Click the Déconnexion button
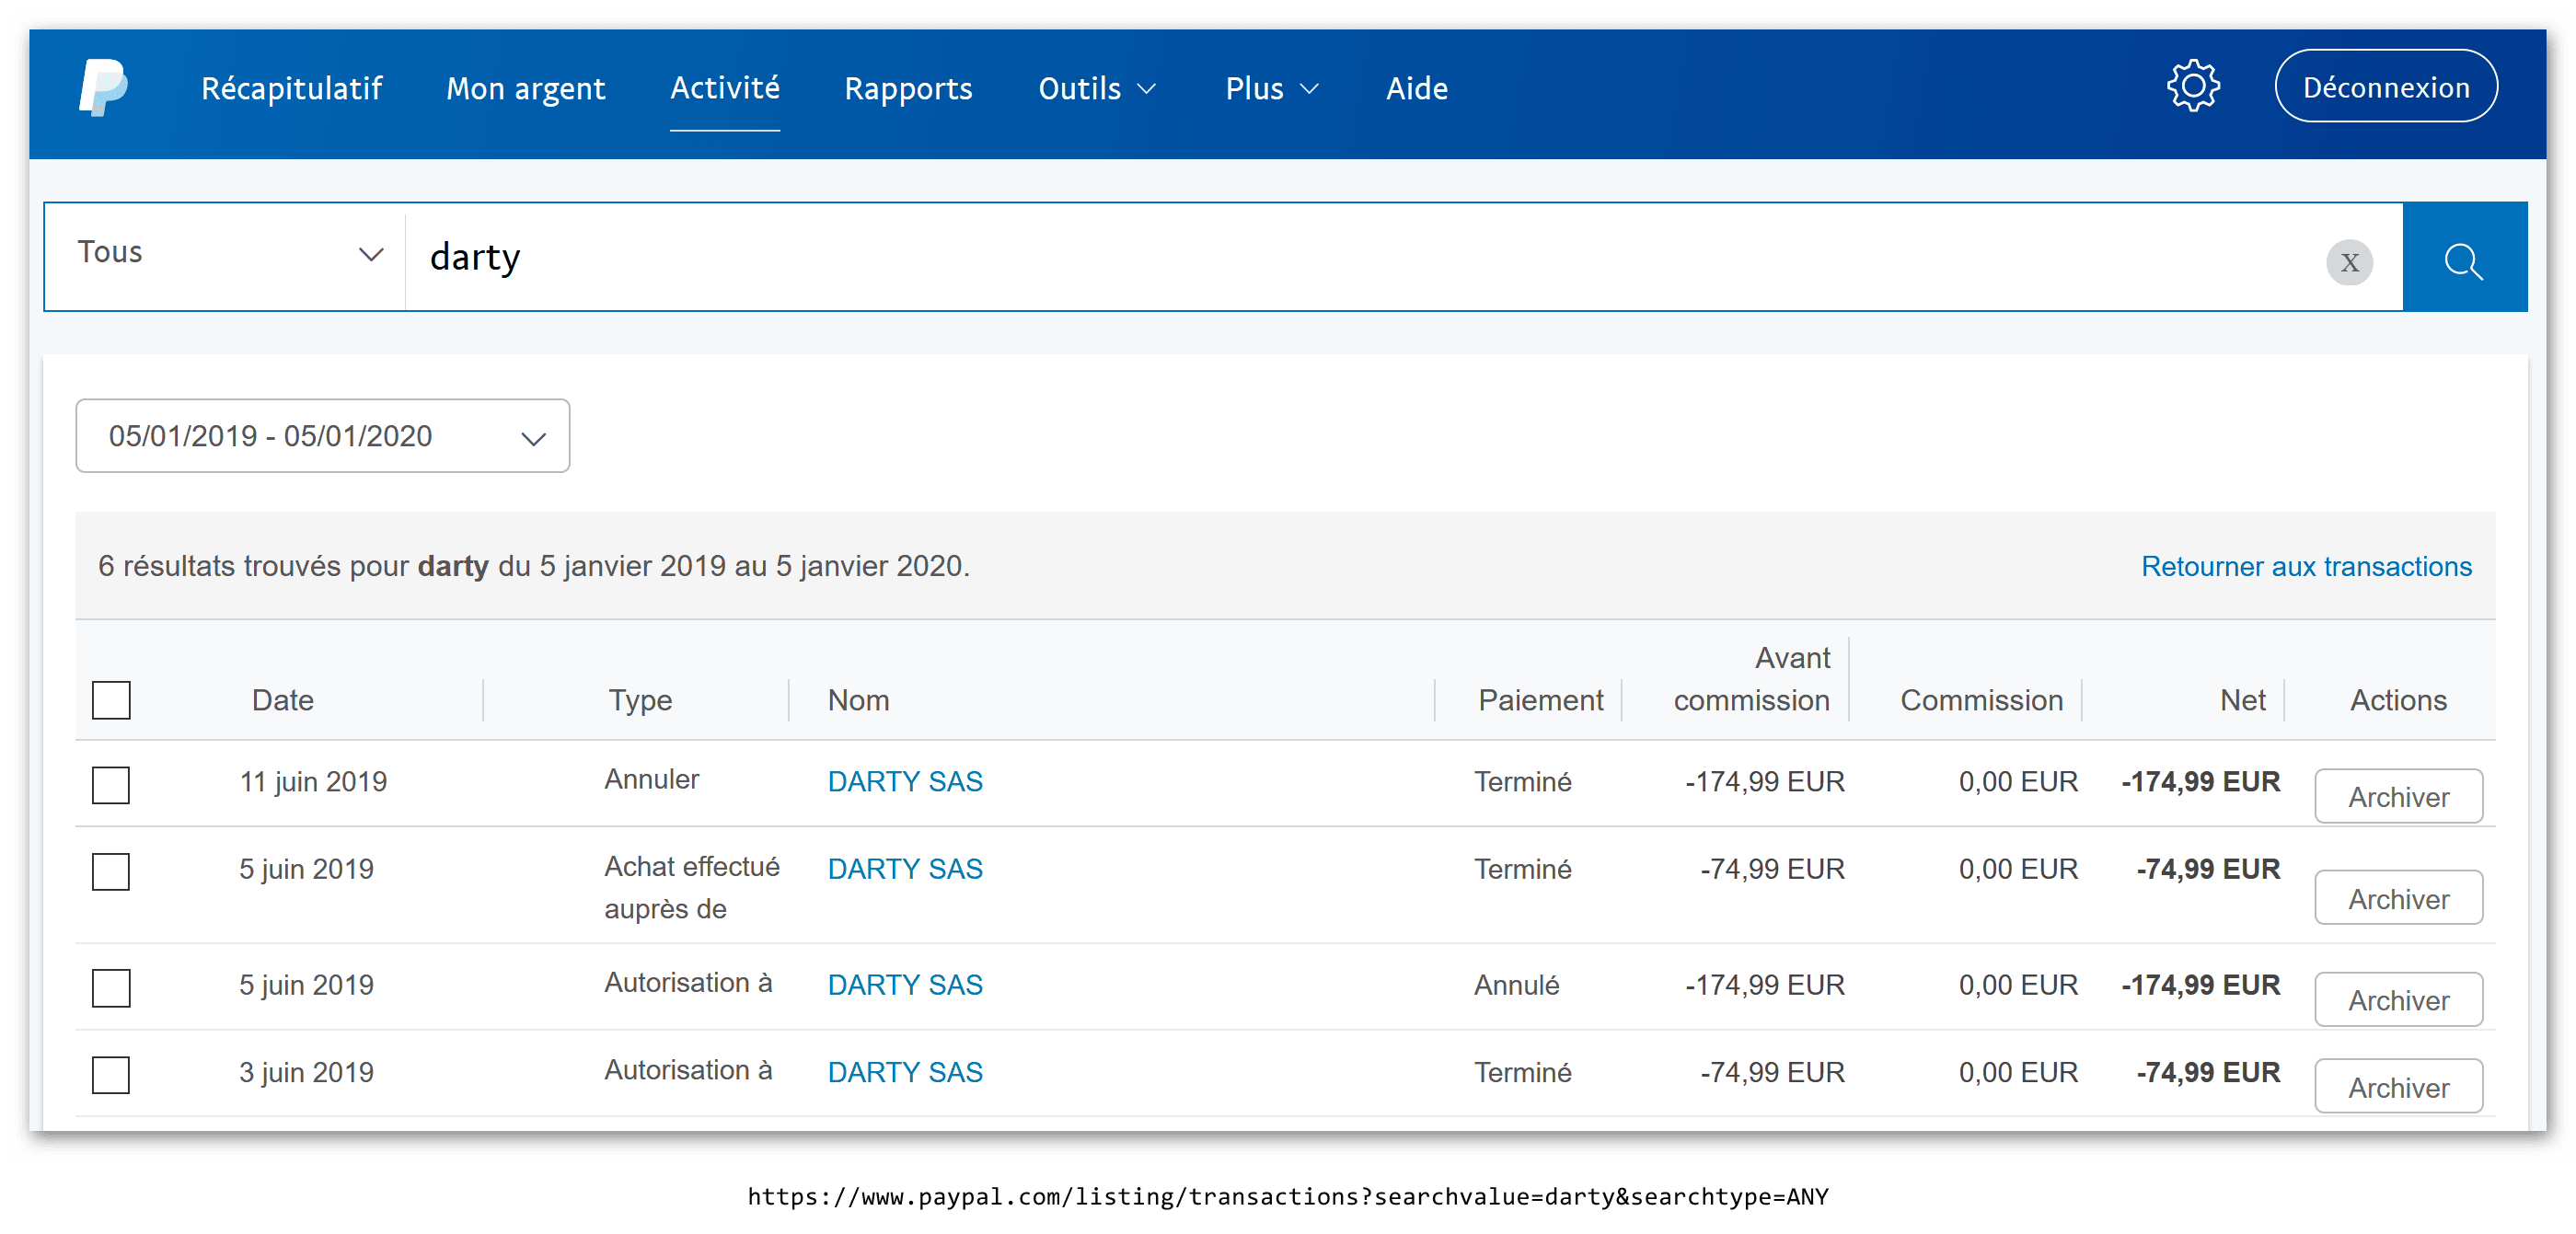Viewport: 2576px width, 1234px height. (x=2386, y=87)
